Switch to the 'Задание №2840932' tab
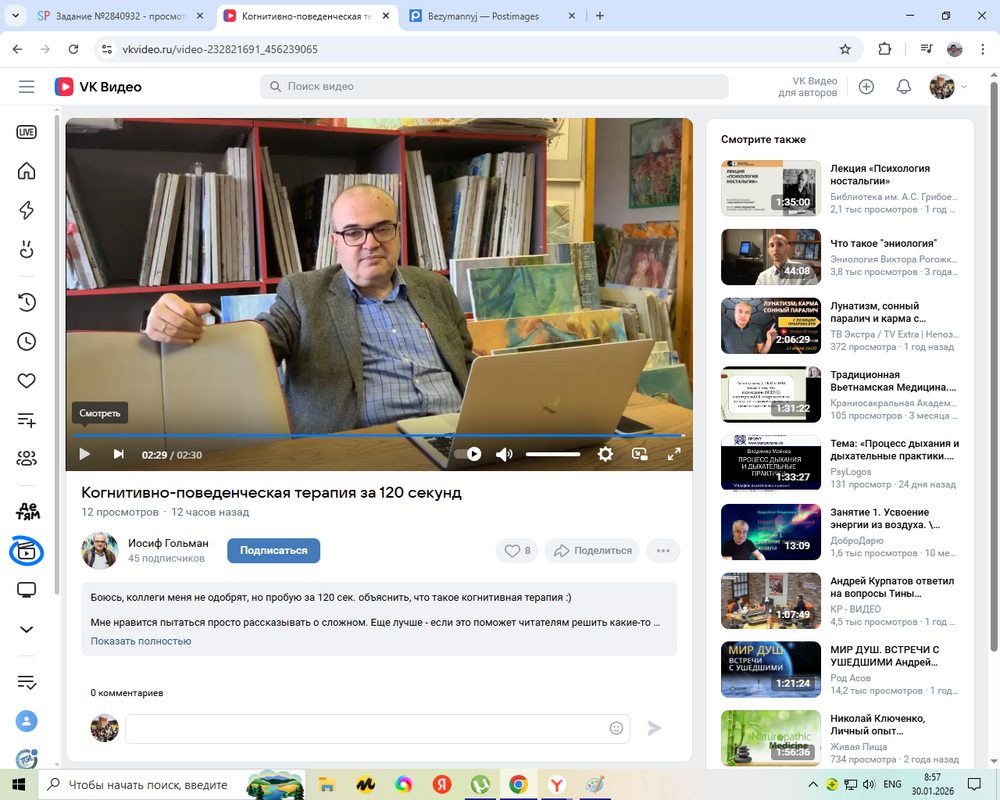Viewport: 1000px width, 800px height. tap(121, 16)
